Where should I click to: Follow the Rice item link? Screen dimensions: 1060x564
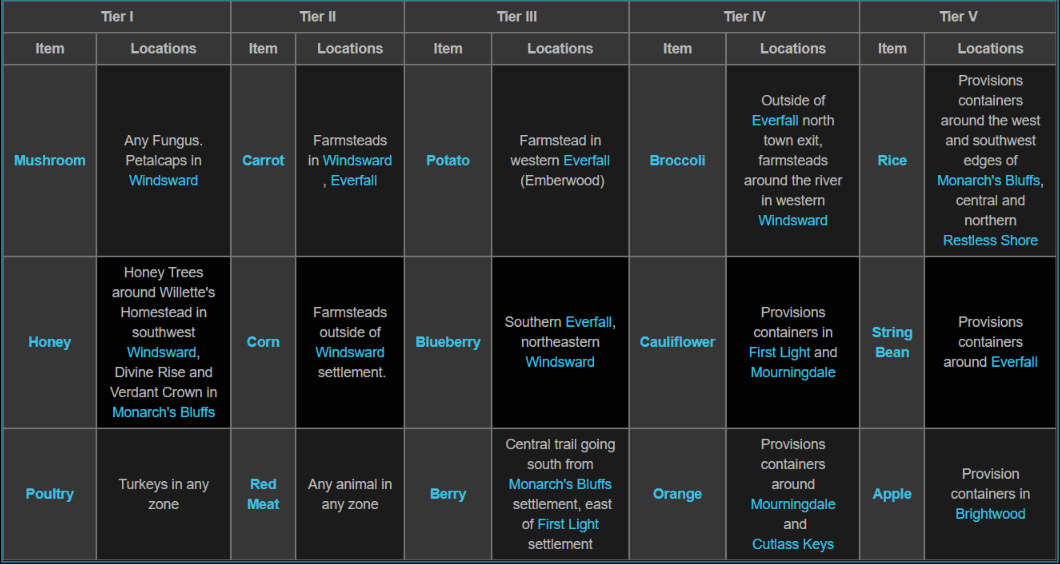[x=892, y=160]
